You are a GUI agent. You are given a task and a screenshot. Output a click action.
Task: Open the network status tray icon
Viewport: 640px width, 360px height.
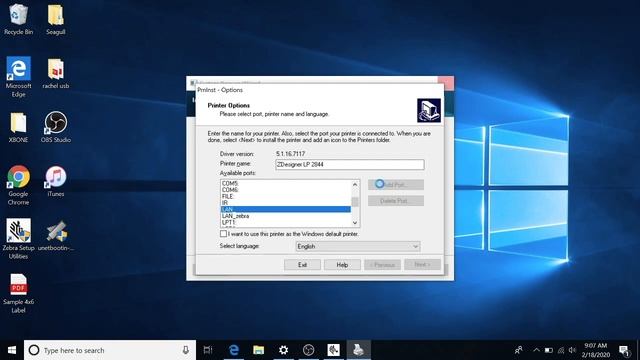[x=561, y=350]
